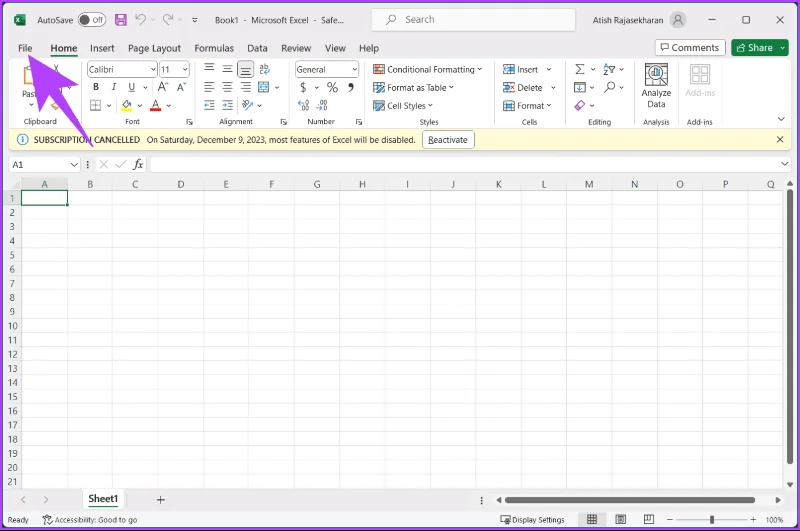The width and height of the screenshot is (800, 531).
Task: Align text left
Action: click(209, 87)
